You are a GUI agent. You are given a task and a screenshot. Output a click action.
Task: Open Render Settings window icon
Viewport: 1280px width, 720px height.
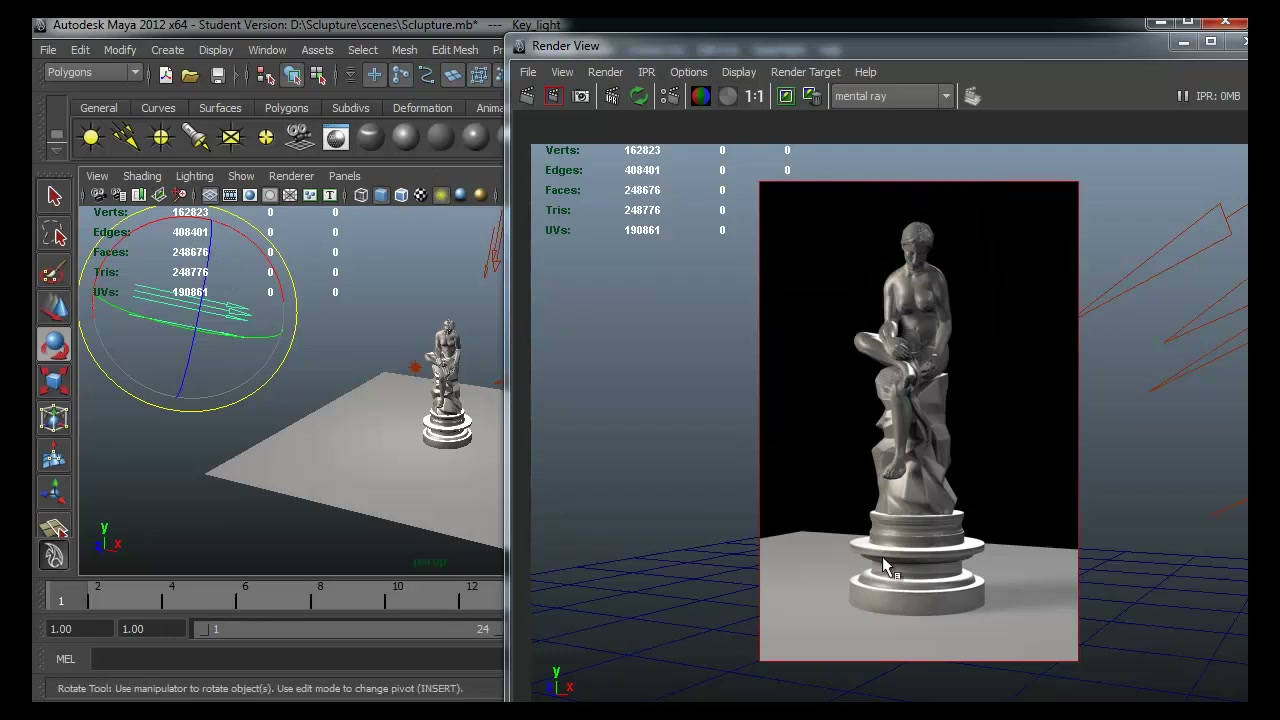(669, 96)
